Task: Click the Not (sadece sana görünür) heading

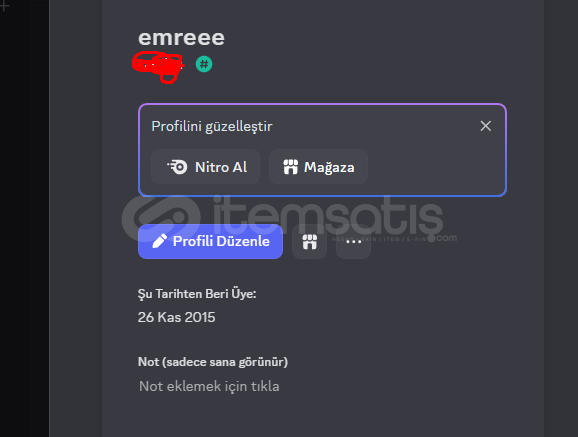Action: coord(213,362)
